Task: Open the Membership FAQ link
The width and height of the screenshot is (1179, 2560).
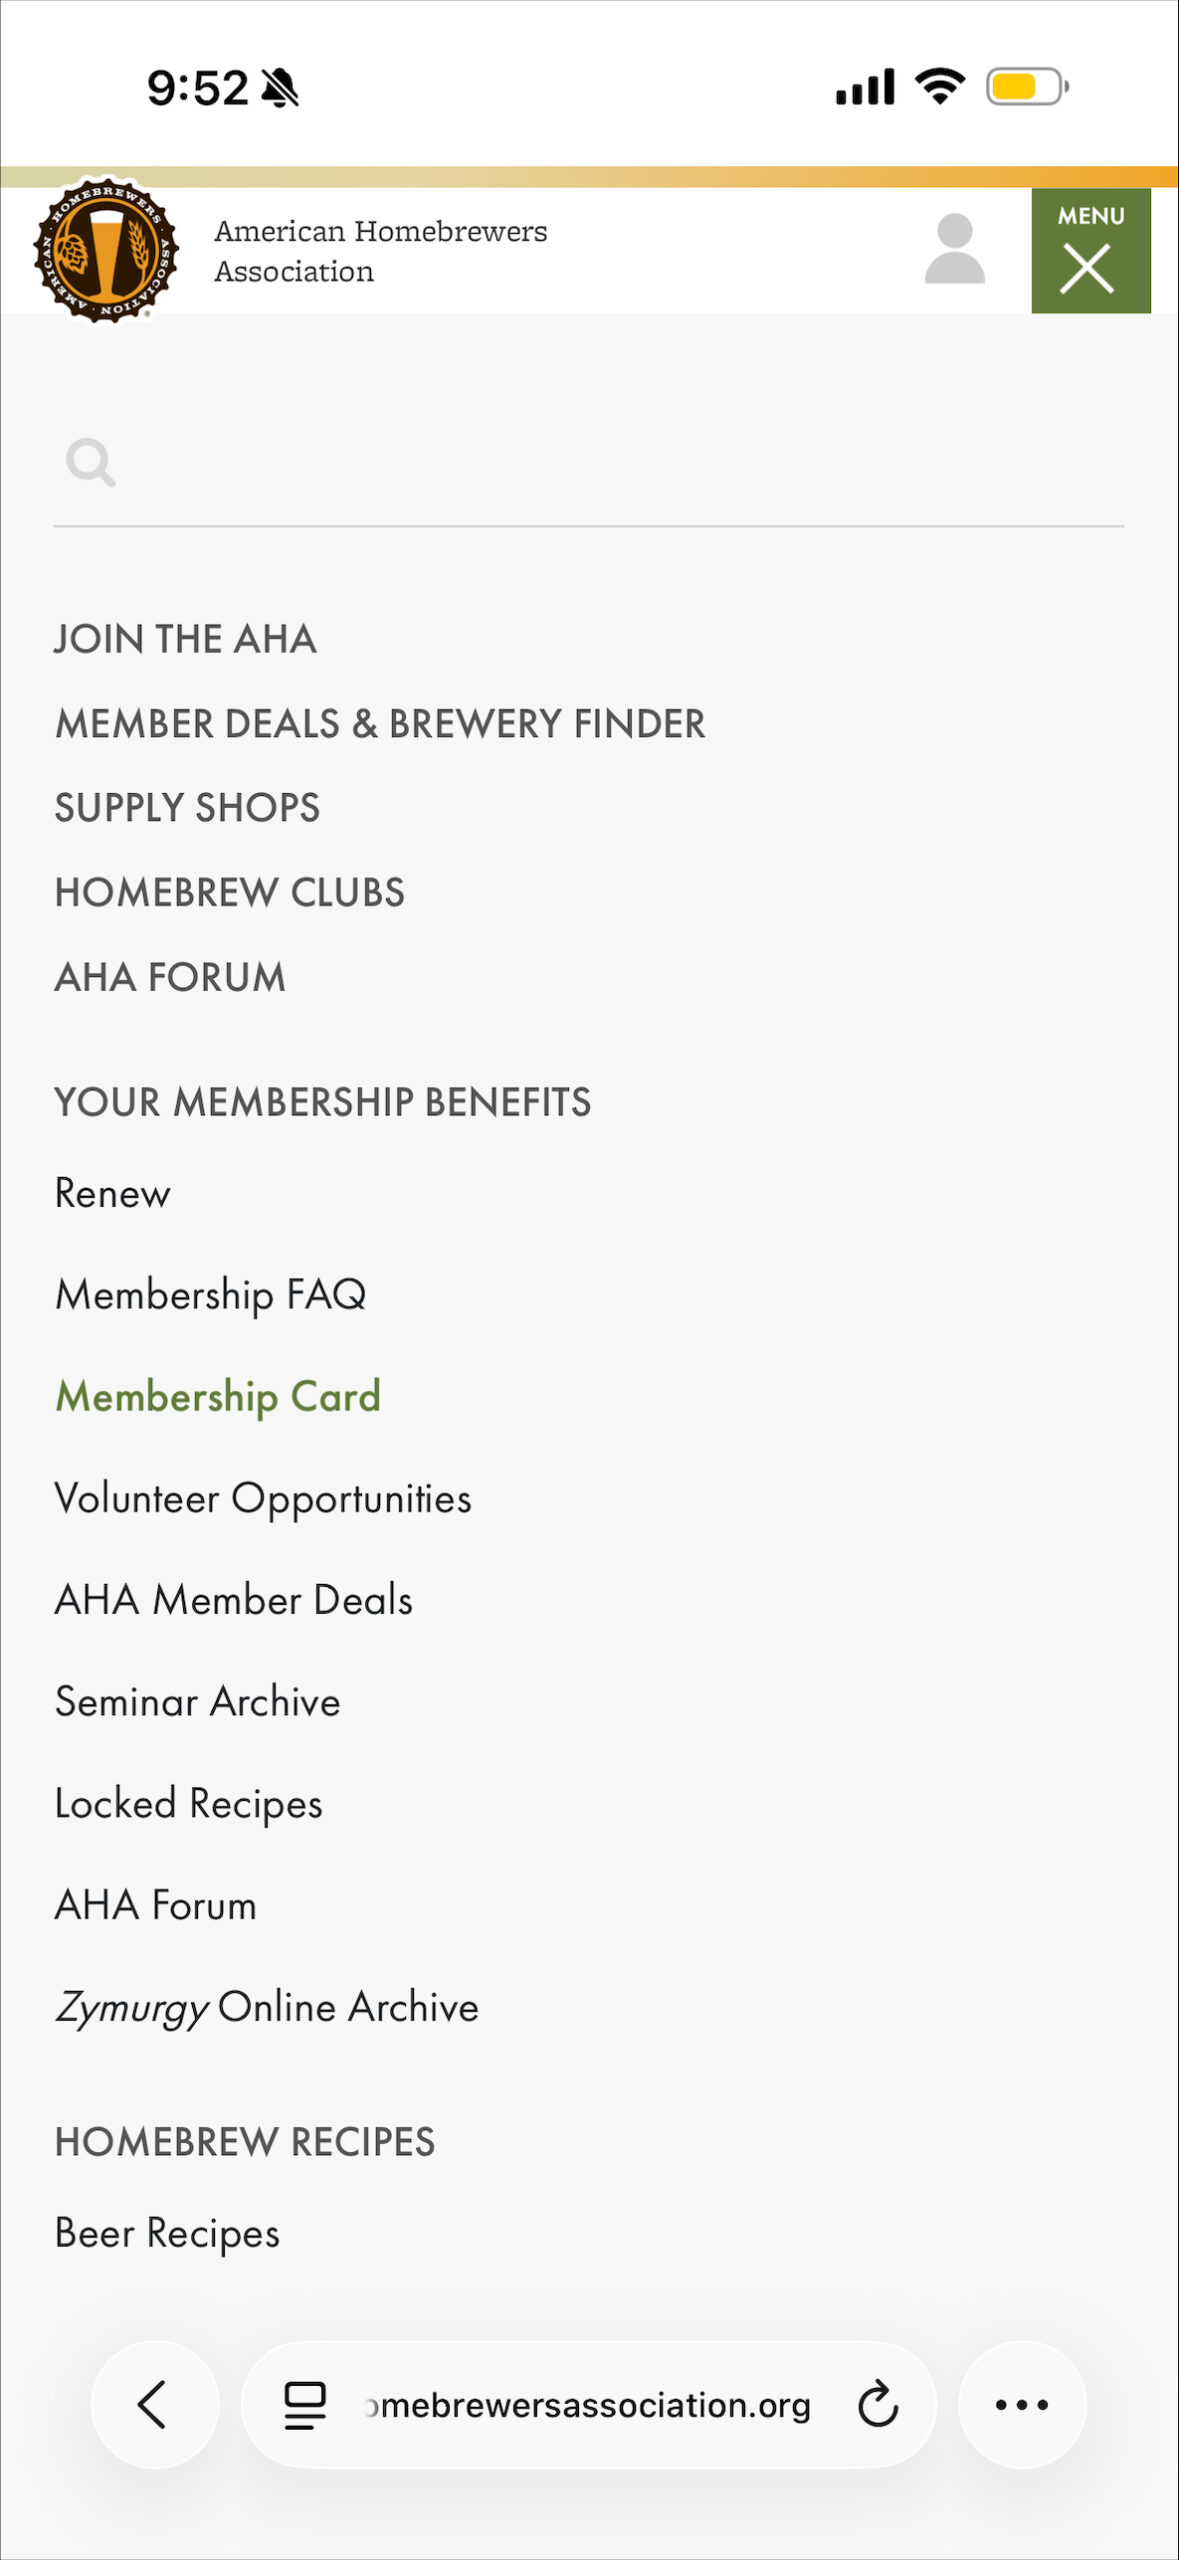Action: click(211, 1295)
